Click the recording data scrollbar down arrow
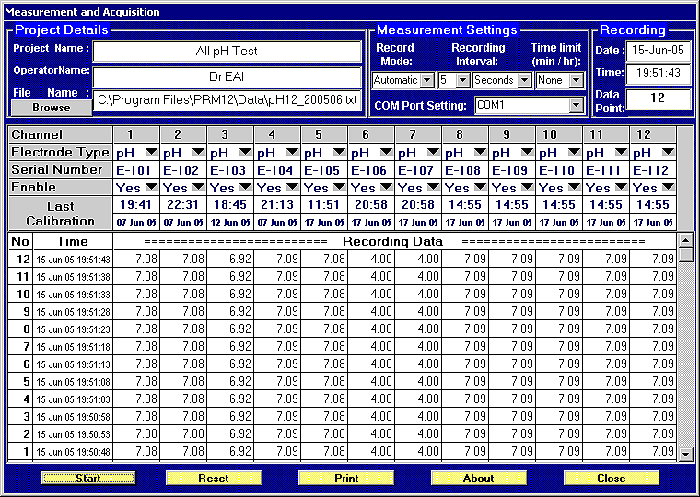The width and height of the screenshot is (700, 497). pyautogui.click(x=686, y=454)
